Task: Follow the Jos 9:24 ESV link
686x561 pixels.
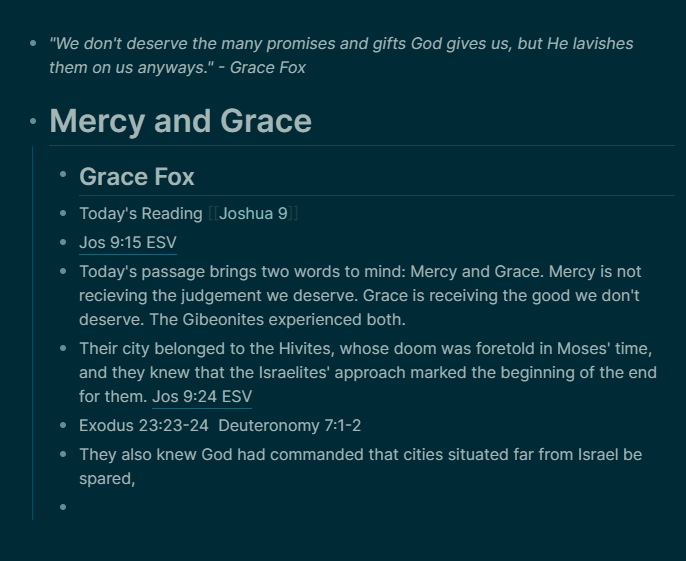Action: click(202, 396)
